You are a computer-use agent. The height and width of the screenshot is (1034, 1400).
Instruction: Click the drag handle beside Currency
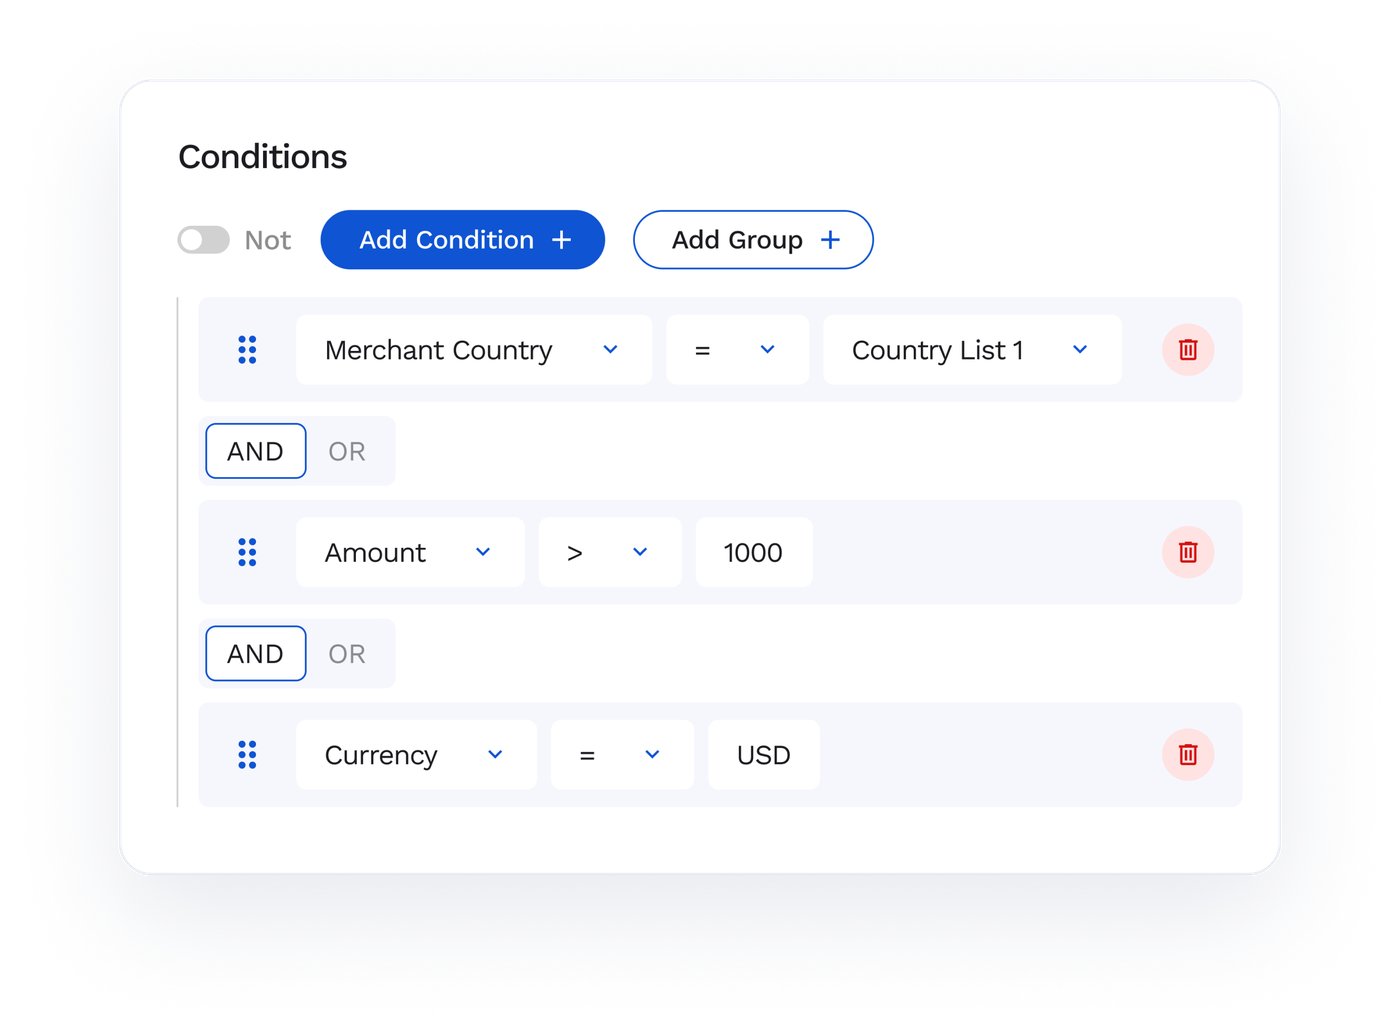(x=247, y=755)
